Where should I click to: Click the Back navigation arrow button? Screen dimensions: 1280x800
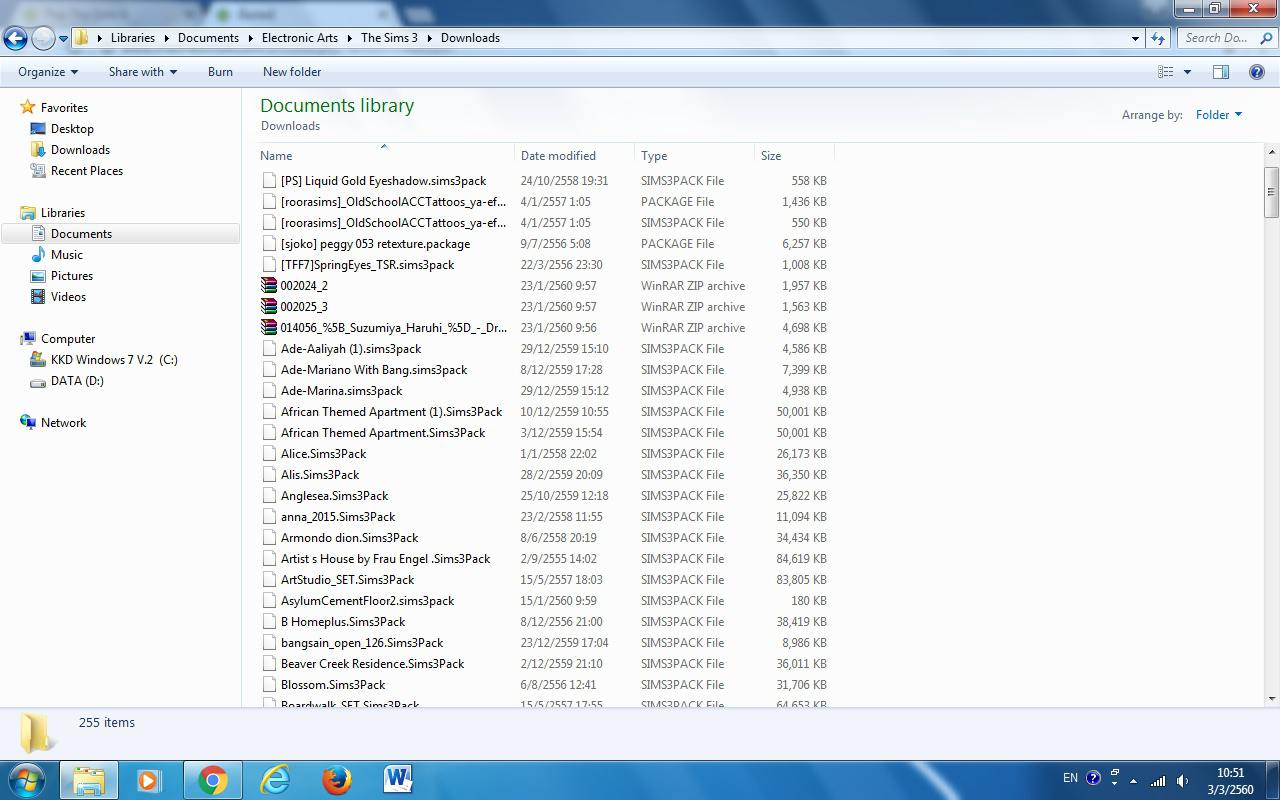pyautogui.click(x=15, y=39)
